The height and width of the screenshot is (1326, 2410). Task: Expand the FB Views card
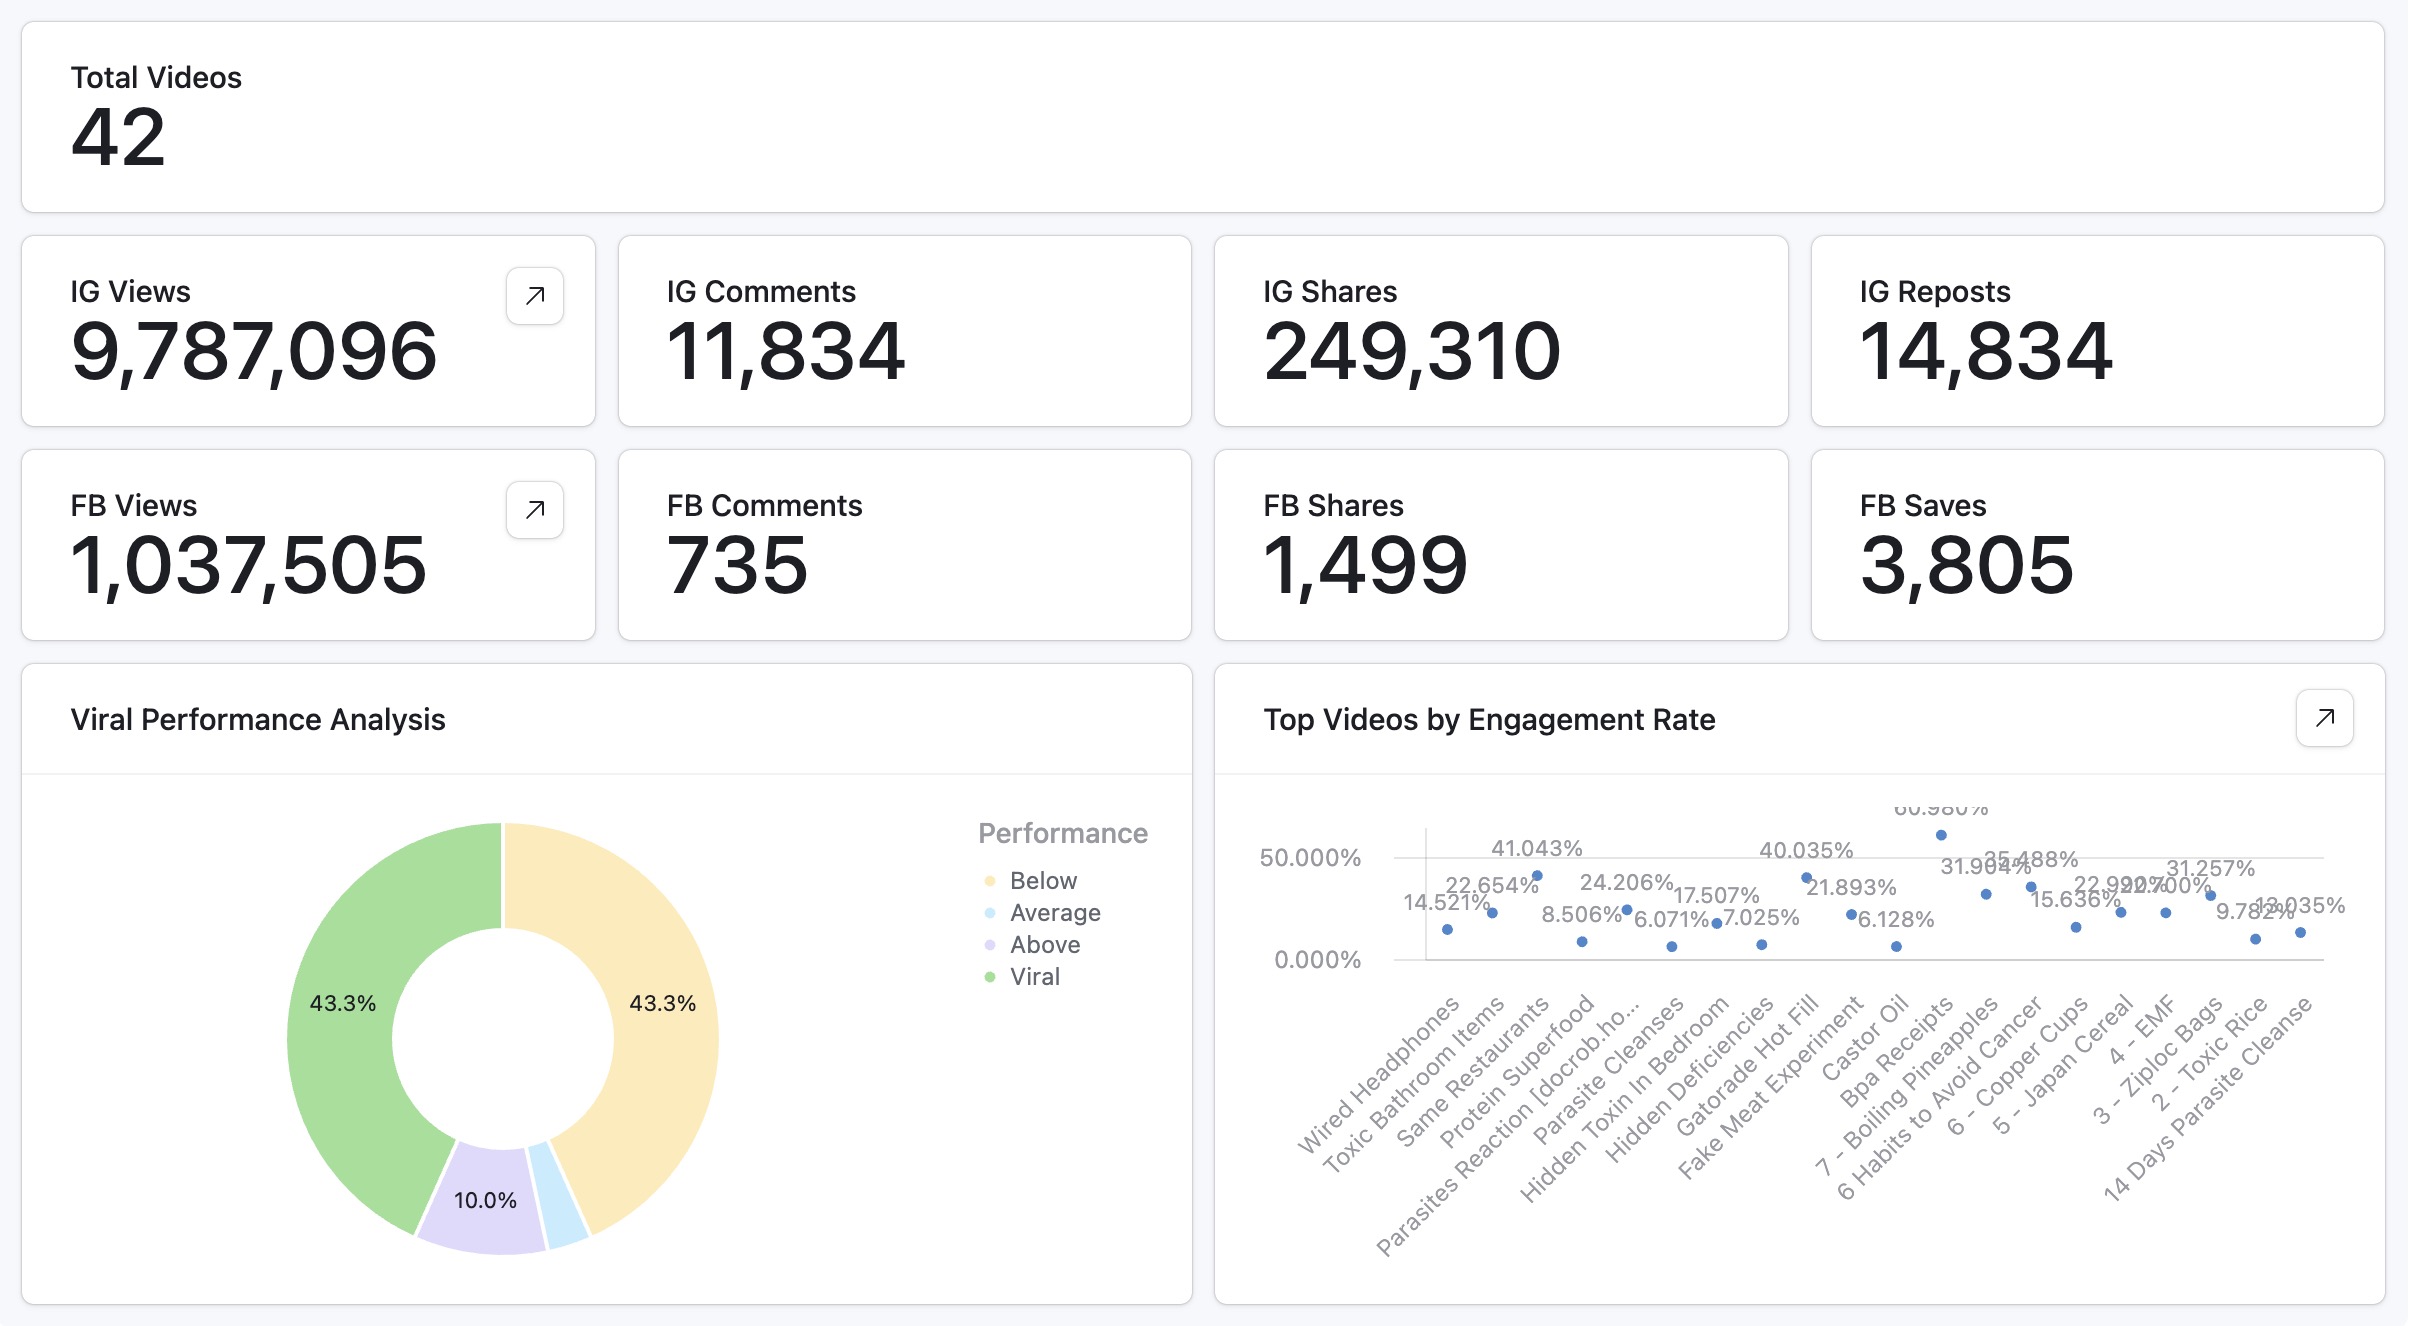point(533,509)
